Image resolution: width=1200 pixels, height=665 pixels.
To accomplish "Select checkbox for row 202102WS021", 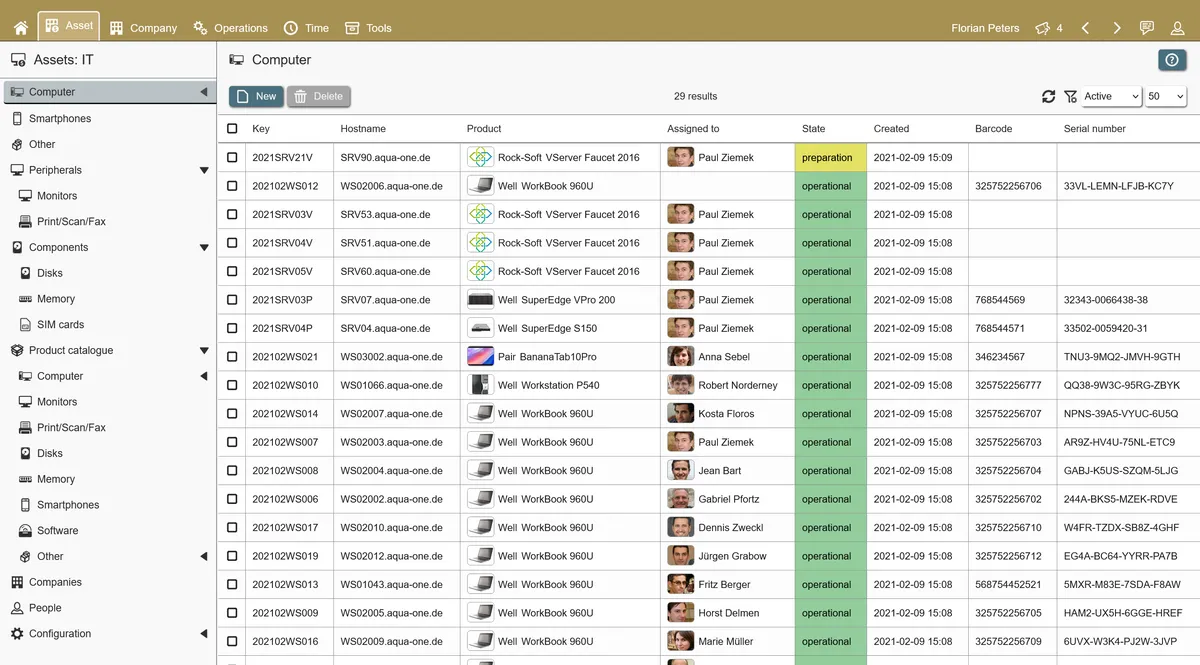I will tap(232, 357).
